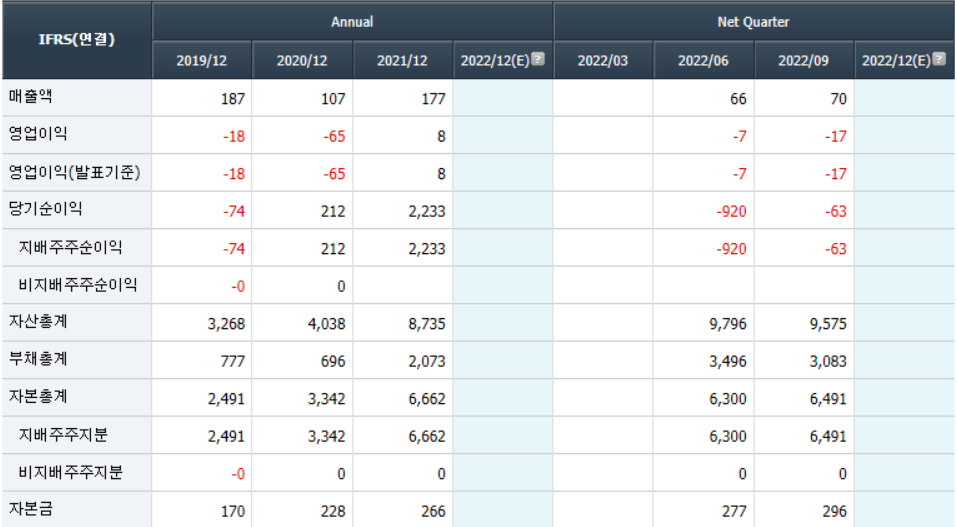The width and height of the screenshot is (957, 527).
Task: Click 매출액 value 107 for 2020/12
Action: click(x=333, y=99)
